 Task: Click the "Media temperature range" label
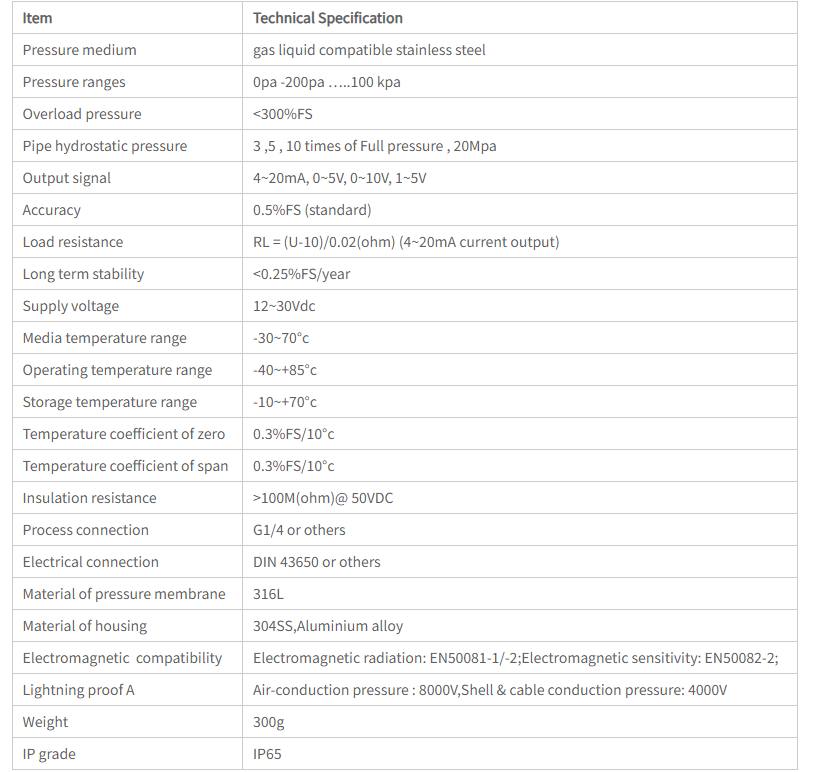click(105, 338)
